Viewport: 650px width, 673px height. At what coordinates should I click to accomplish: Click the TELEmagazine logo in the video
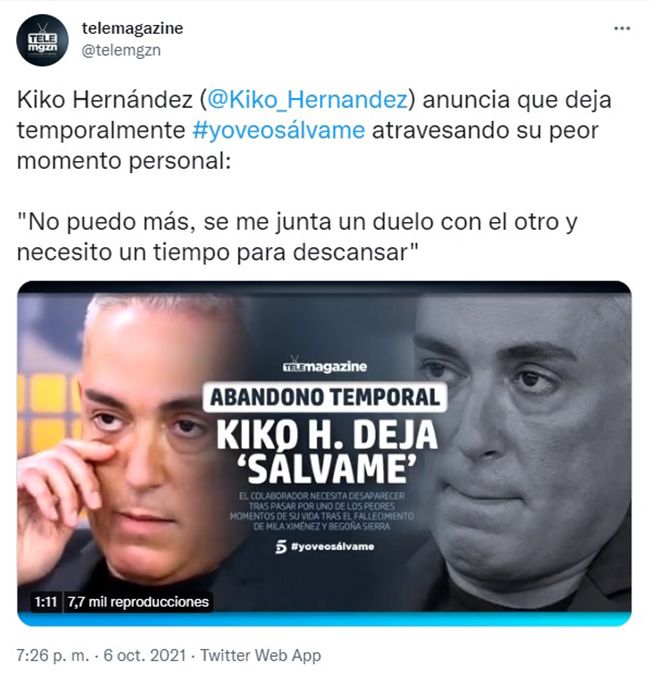tap(325, 365)
